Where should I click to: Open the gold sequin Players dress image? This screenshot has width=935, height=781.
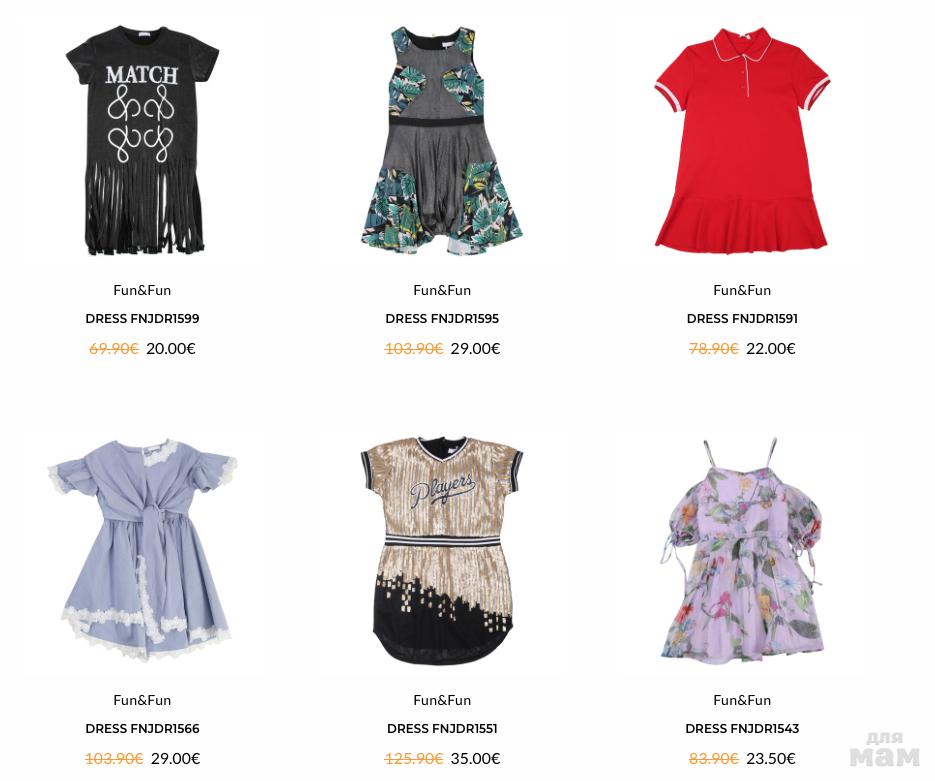tap(442, 550)
